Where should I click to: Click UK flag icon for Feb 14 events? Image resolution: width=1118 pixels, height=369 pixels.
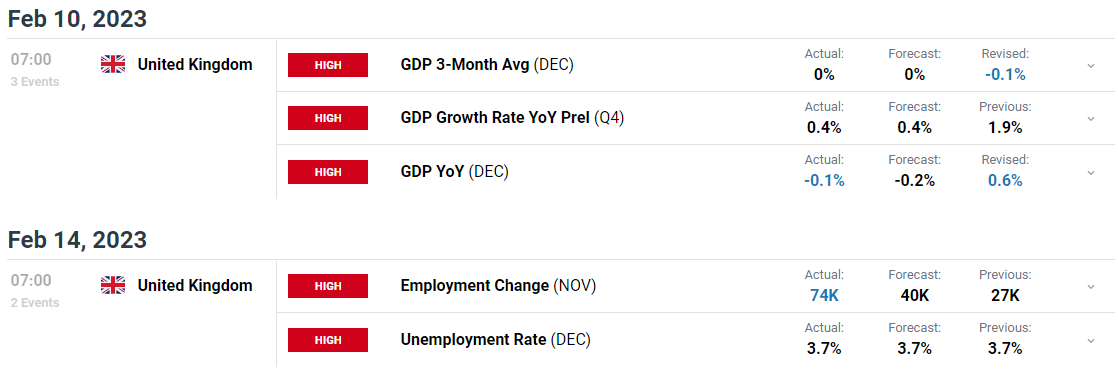coord(113,286)
